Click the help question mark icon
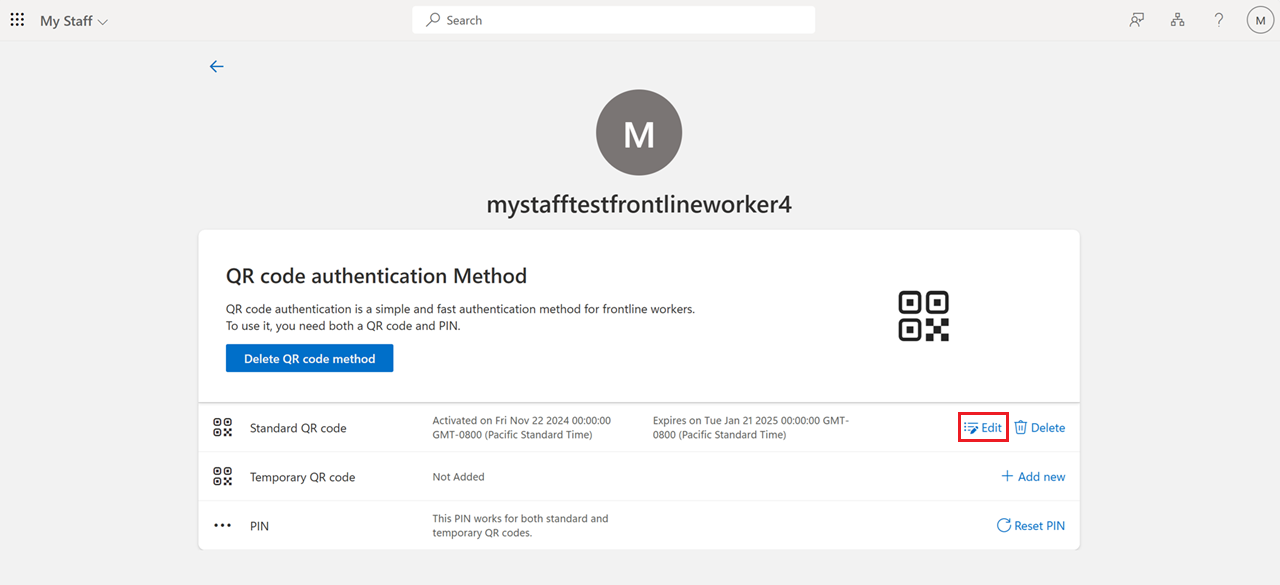Screen dimensions: 1280x585 tap(1218, 19)
